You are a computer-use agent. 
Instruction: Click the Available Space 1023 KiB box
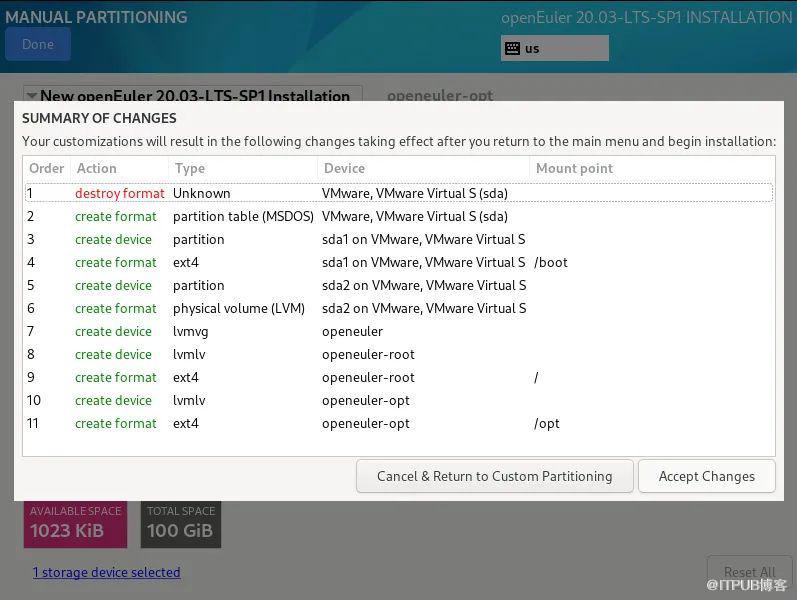point(75,524)
